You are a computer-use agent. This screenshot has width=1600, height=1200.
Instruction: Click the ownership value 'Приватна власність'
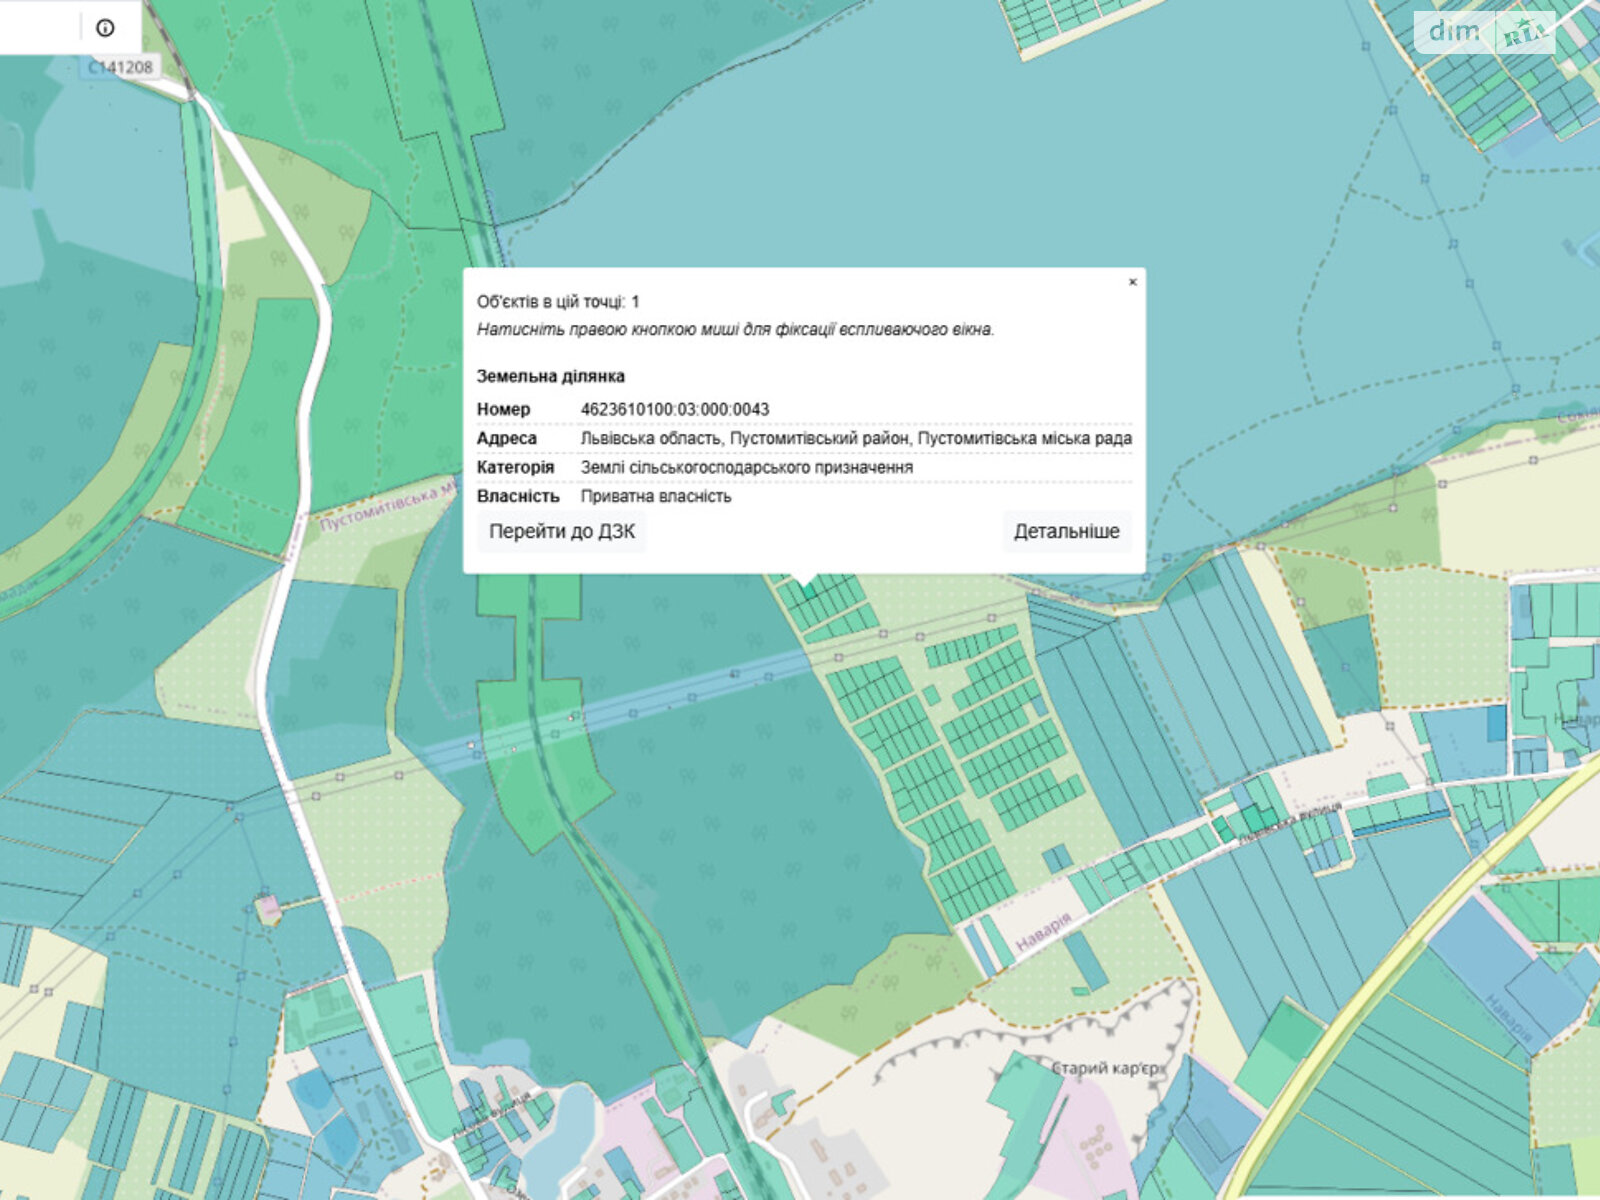[656, 496]
